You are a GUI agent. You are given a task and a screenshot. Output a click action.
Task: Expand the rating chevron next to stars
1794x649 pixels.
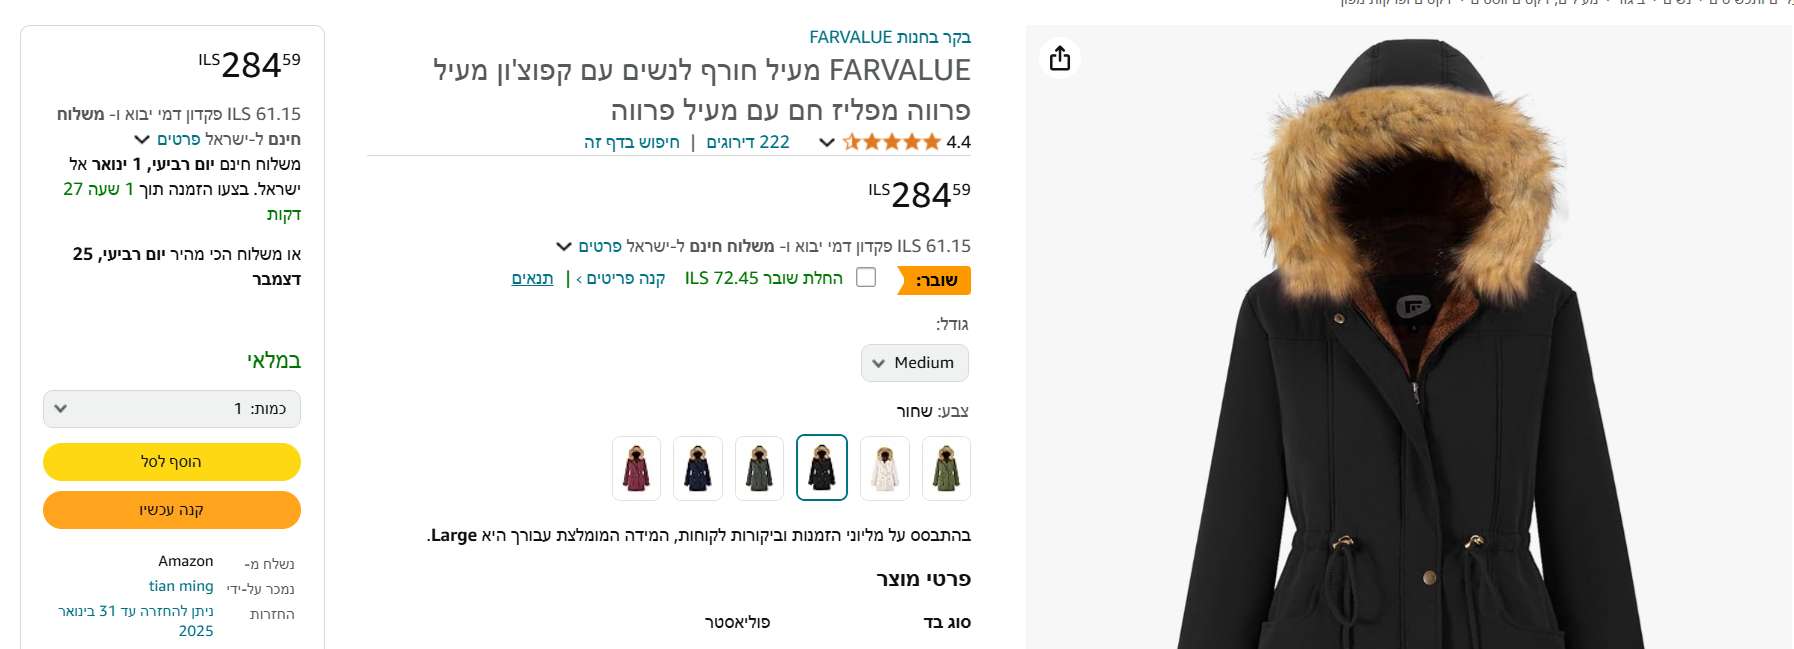(x=827, y=142)
